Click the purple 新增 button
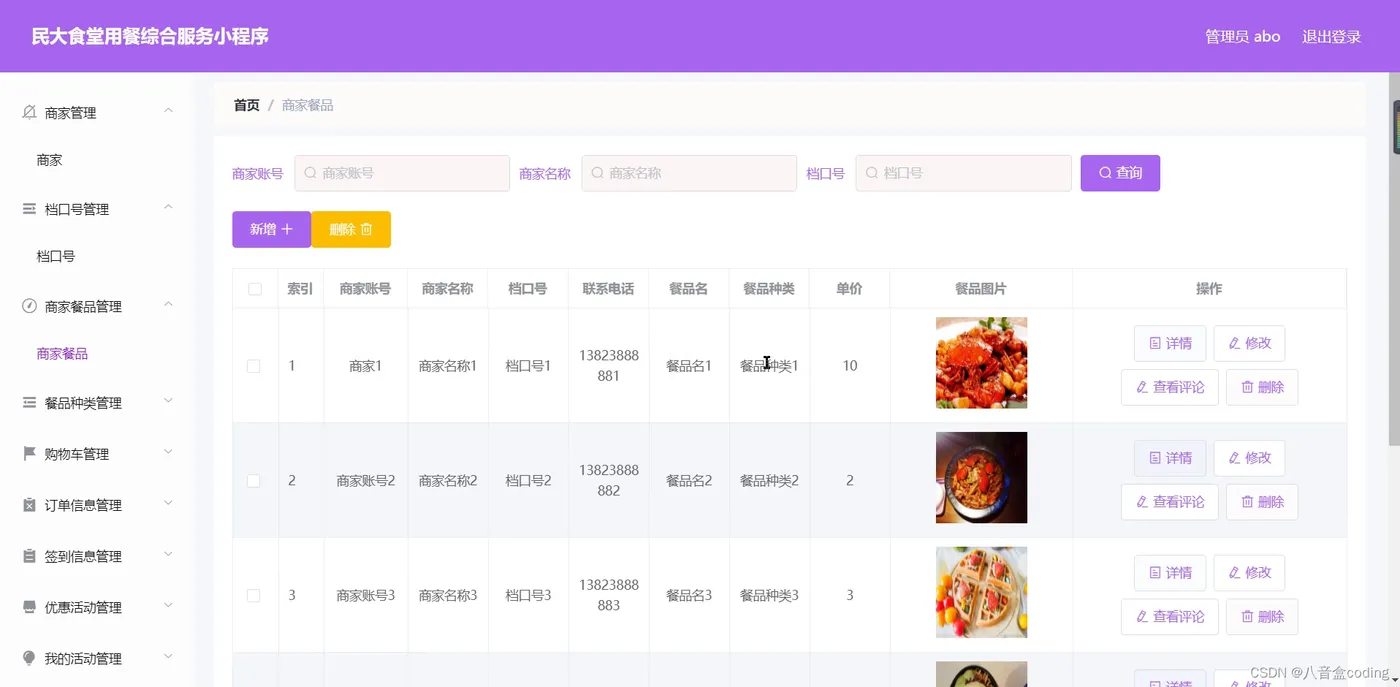Screen dimensions: 1400x687 point(271,229)
